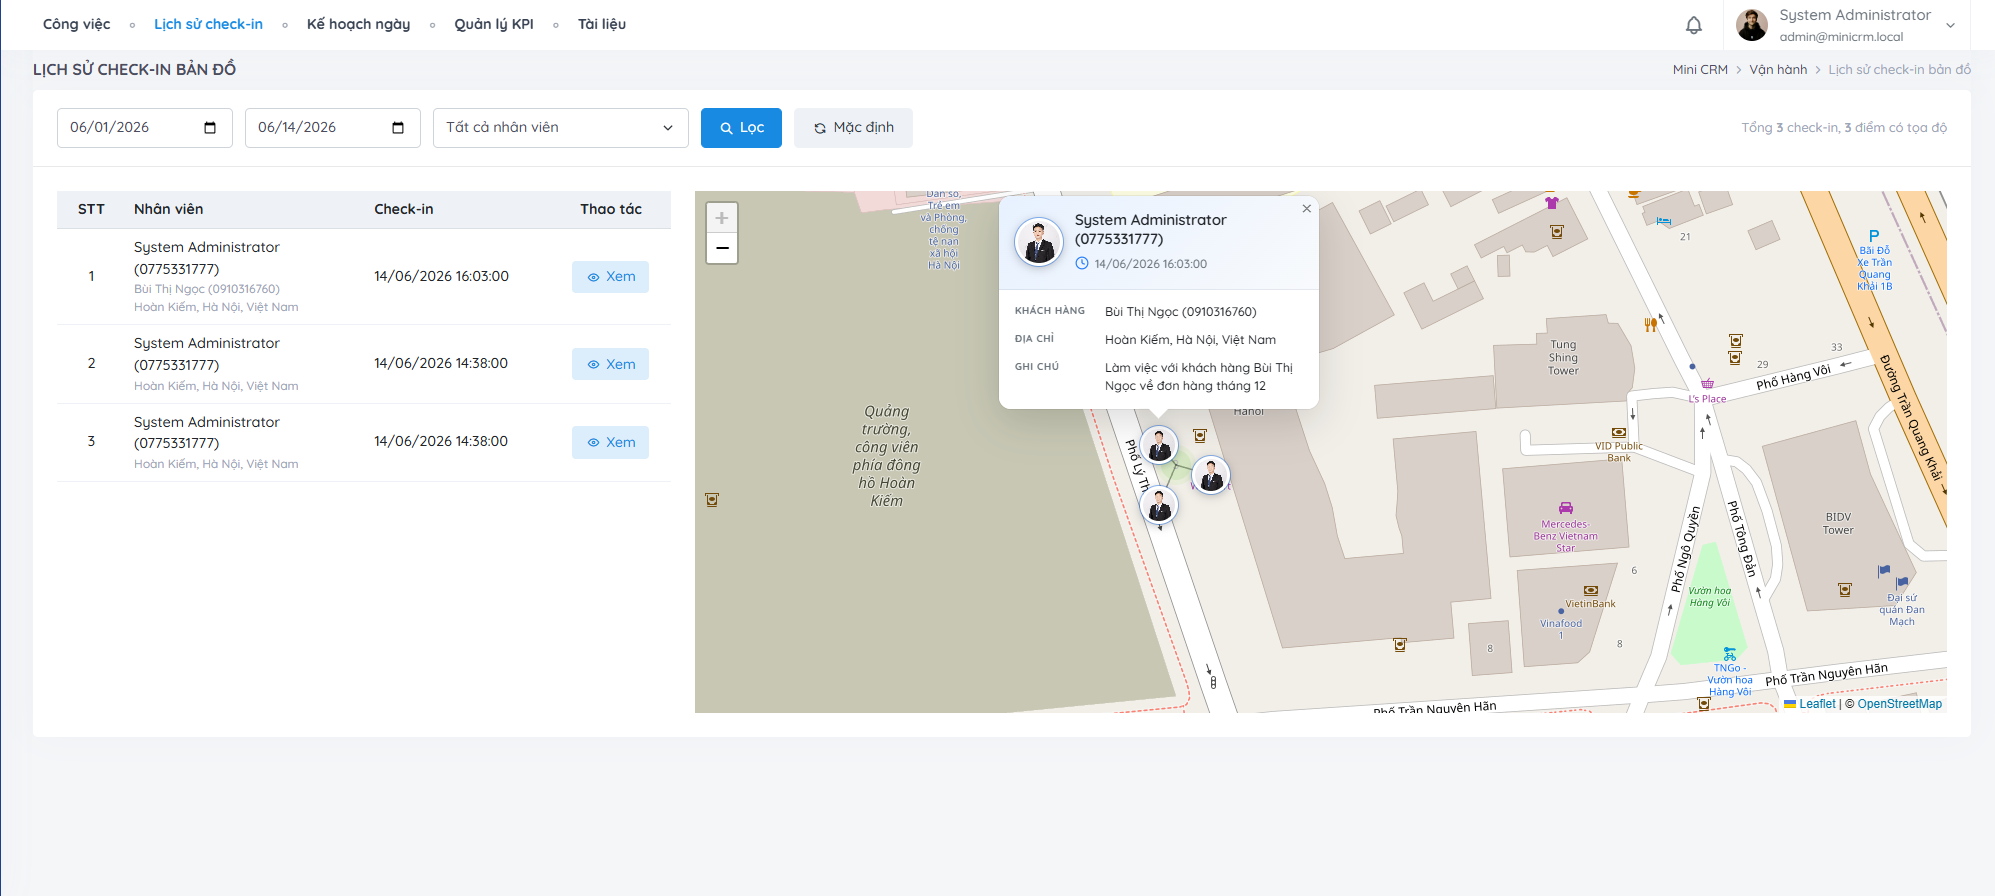
Task: Click the bottom check-in avatar marker on map
Action: point(1159,506)
